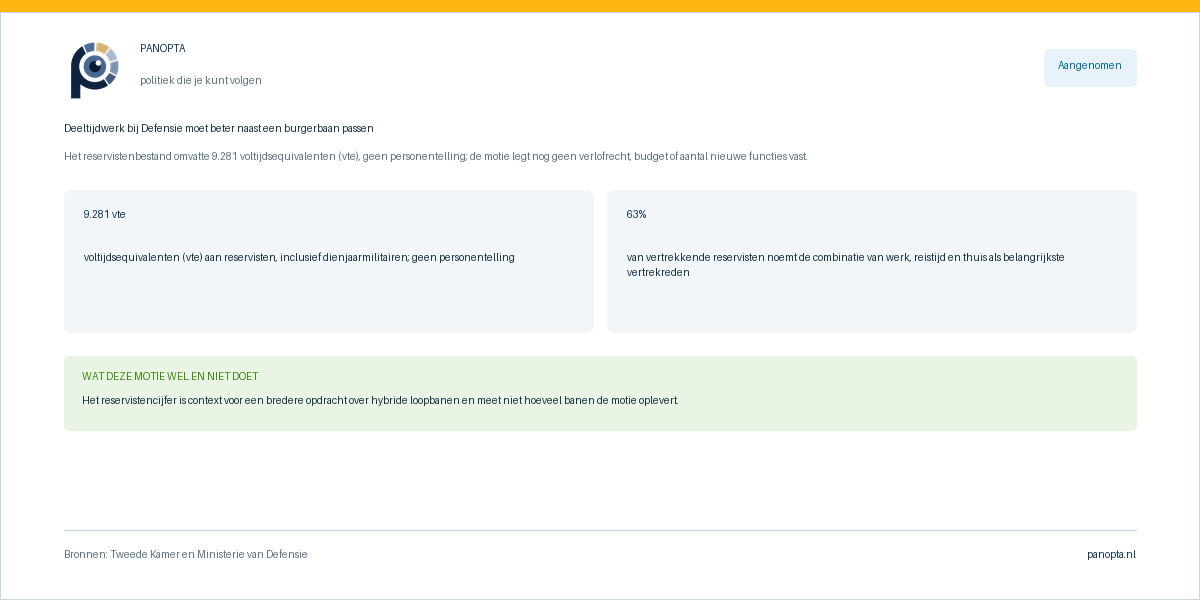This screenshot has height=600, width=1200.
Task: Click the green 'Wat deze motie' info box
Action: point(600,393)
